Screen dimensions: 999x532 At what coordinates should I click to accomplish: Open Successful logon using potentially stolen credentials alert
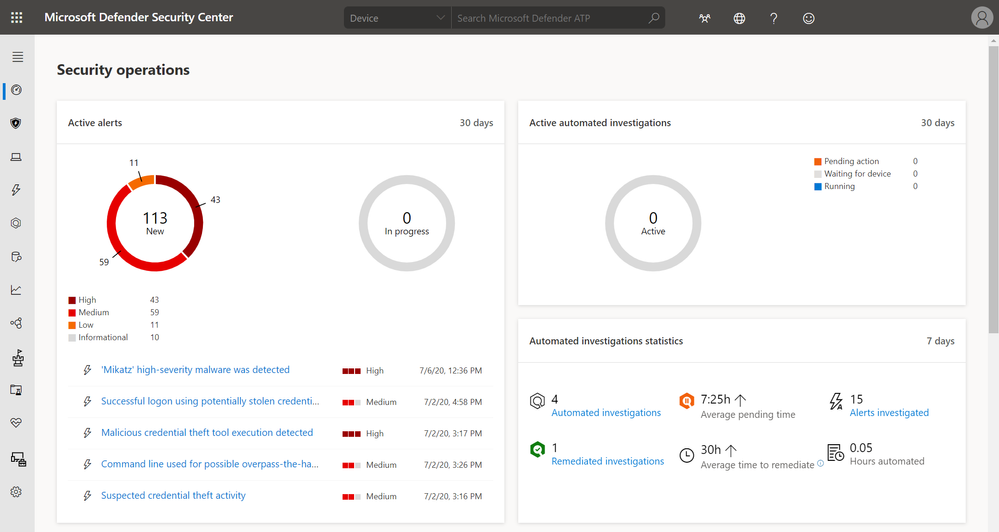point(210,401)
